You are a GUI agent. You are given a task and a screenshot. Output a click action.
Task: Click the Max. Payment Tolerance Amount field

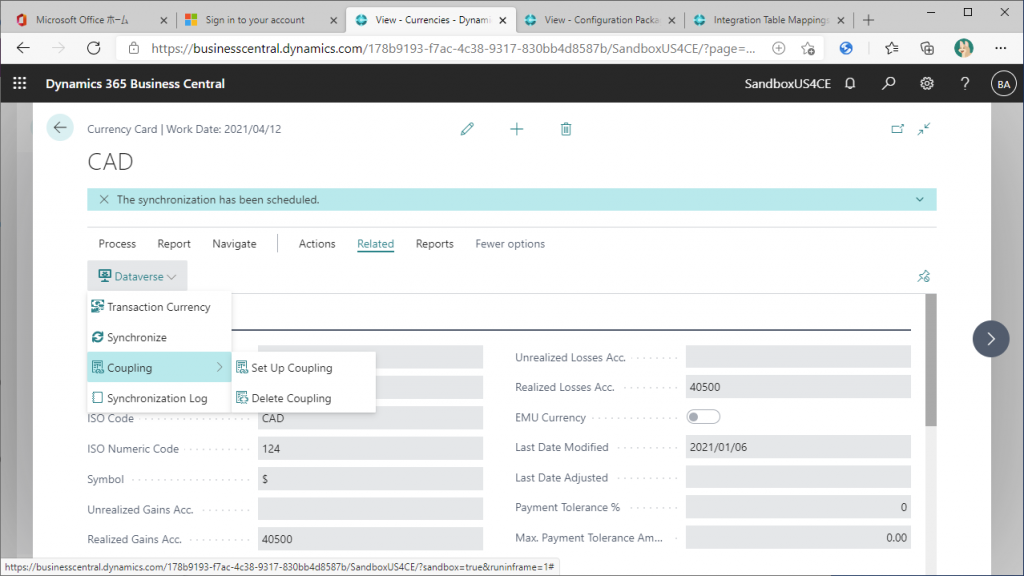(798, 537)
